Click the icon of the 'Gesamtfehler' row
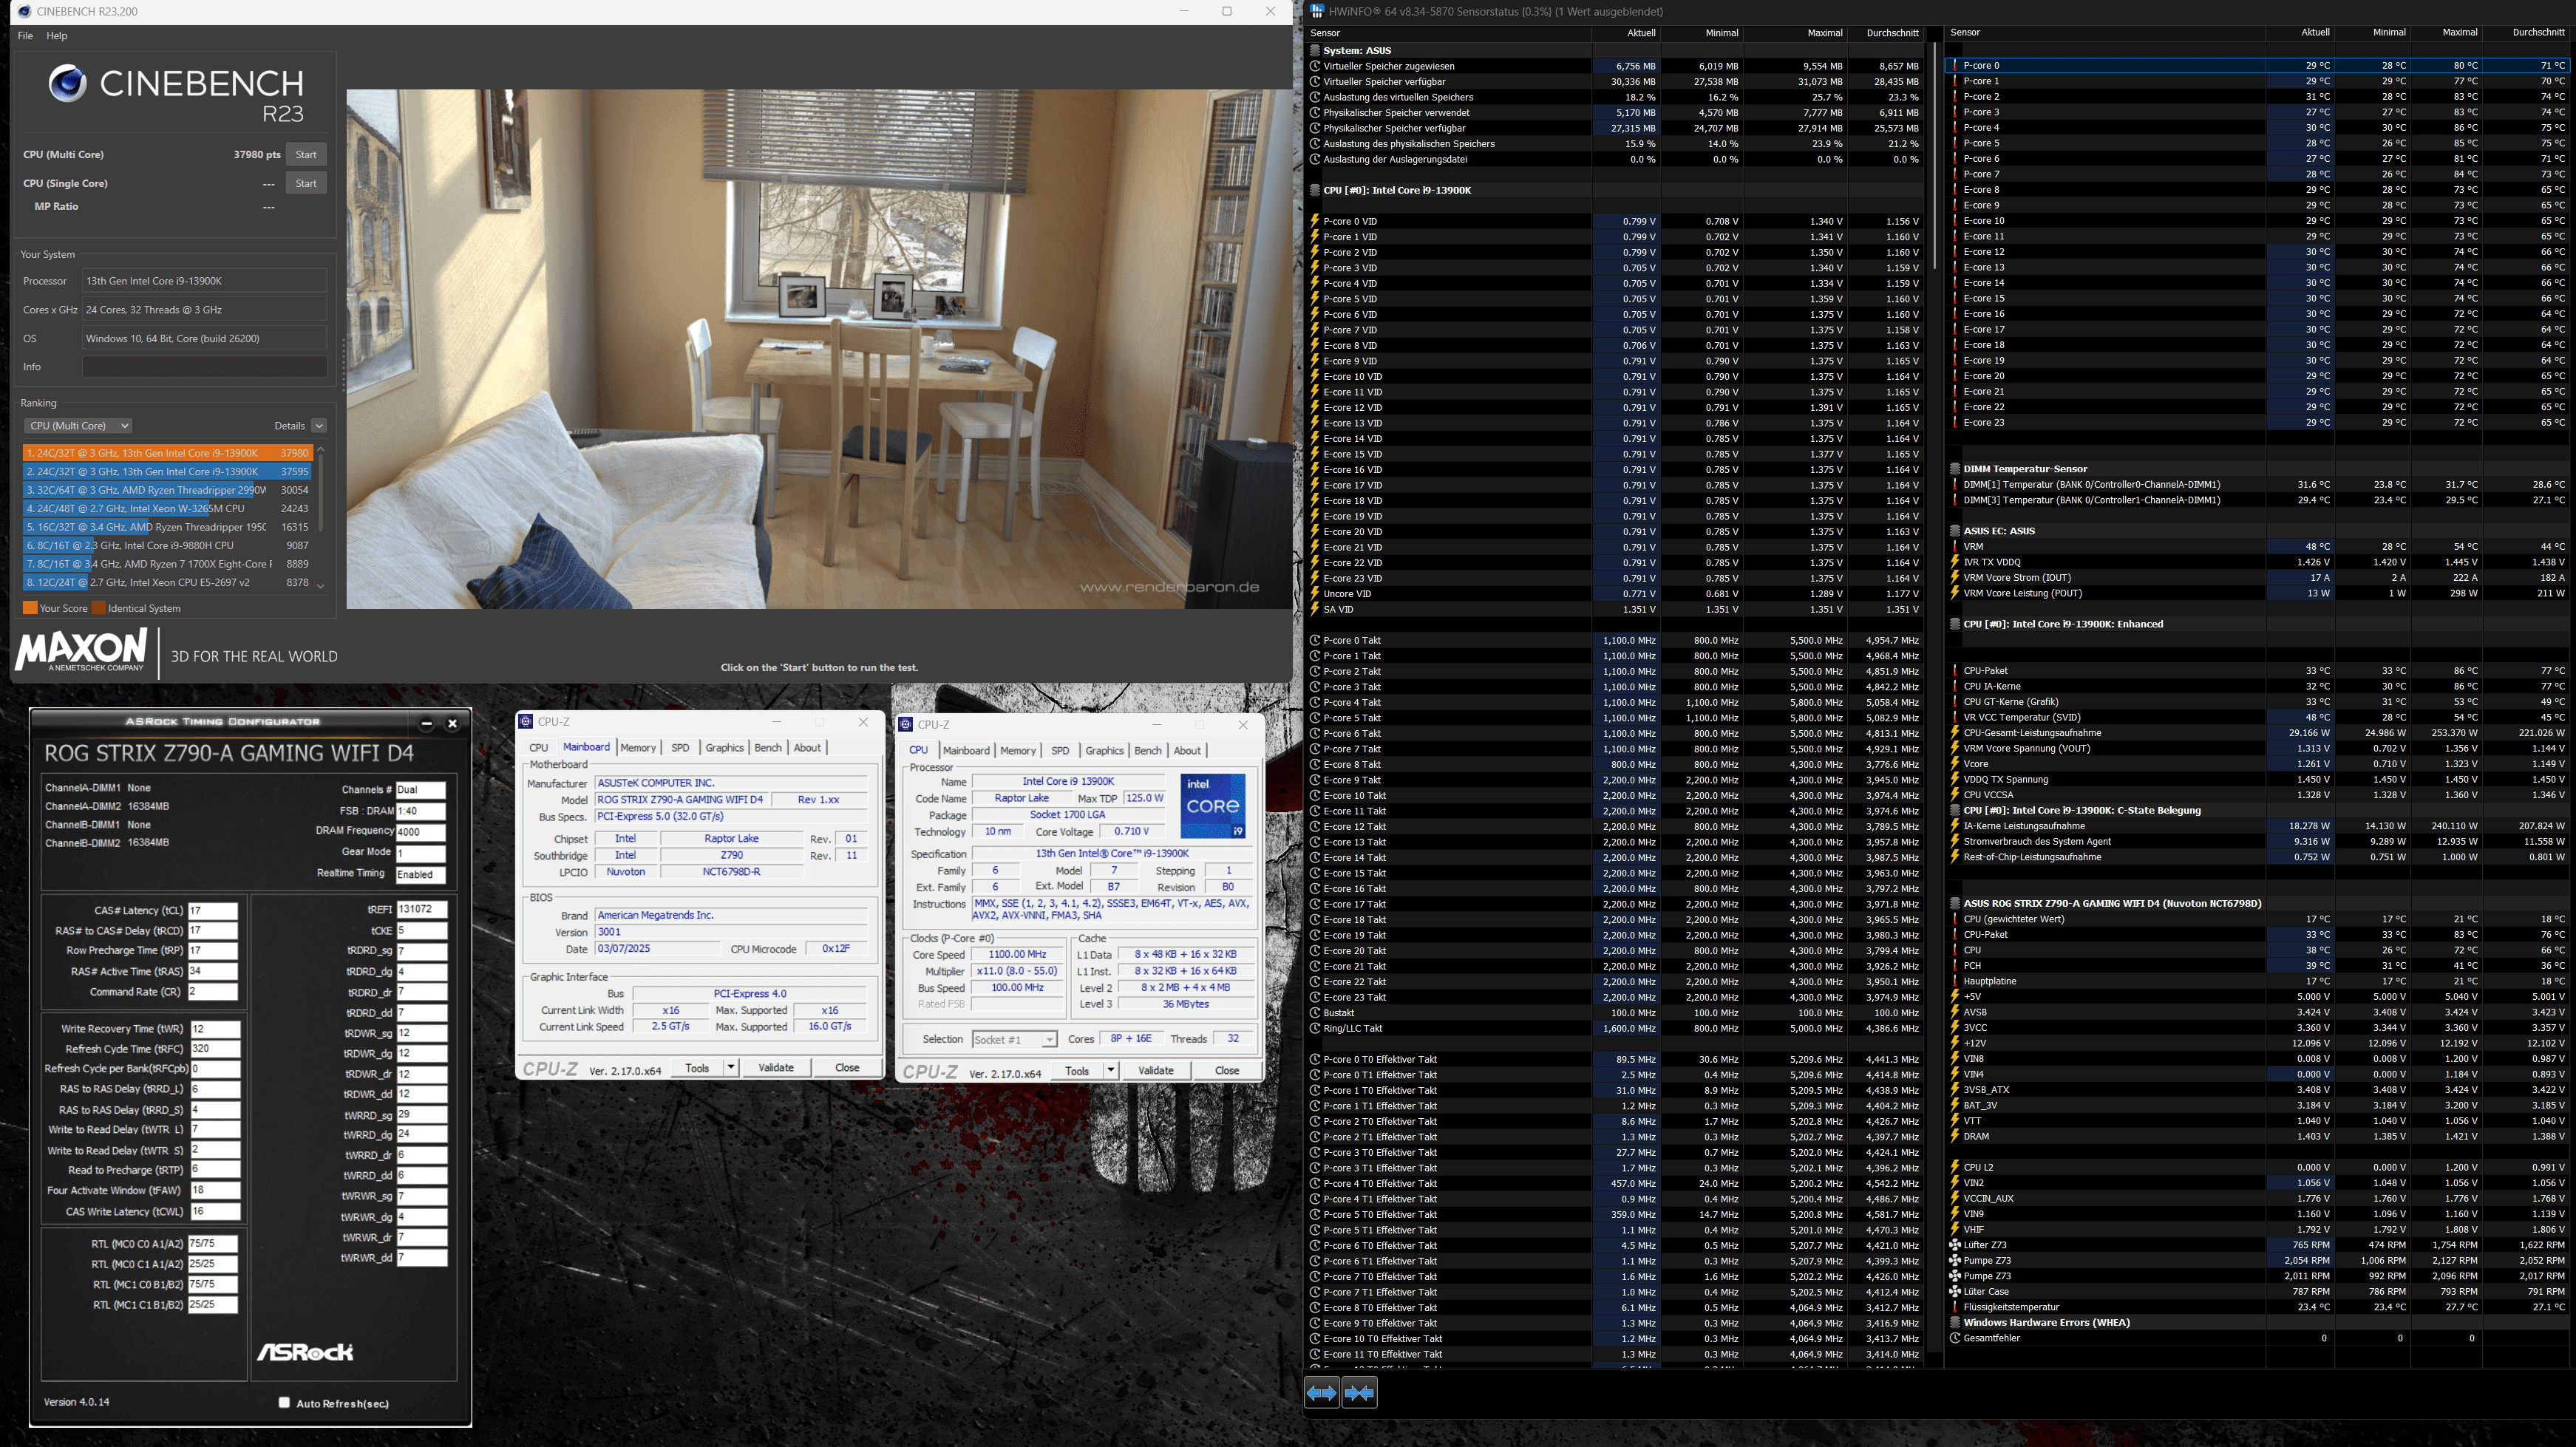The height and width of the screenshot is (1447, 2576). click(1955, 1338)
